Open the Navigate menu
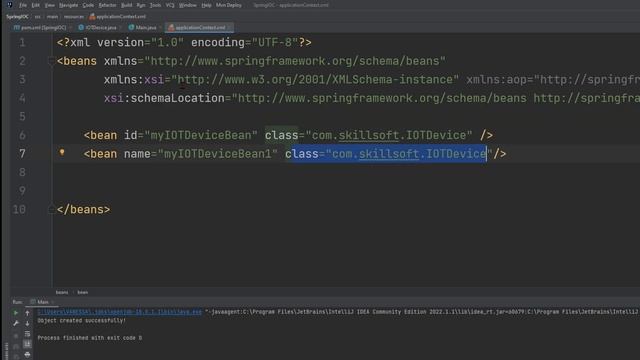The image size is (640, 360). (x=68, y=5)
